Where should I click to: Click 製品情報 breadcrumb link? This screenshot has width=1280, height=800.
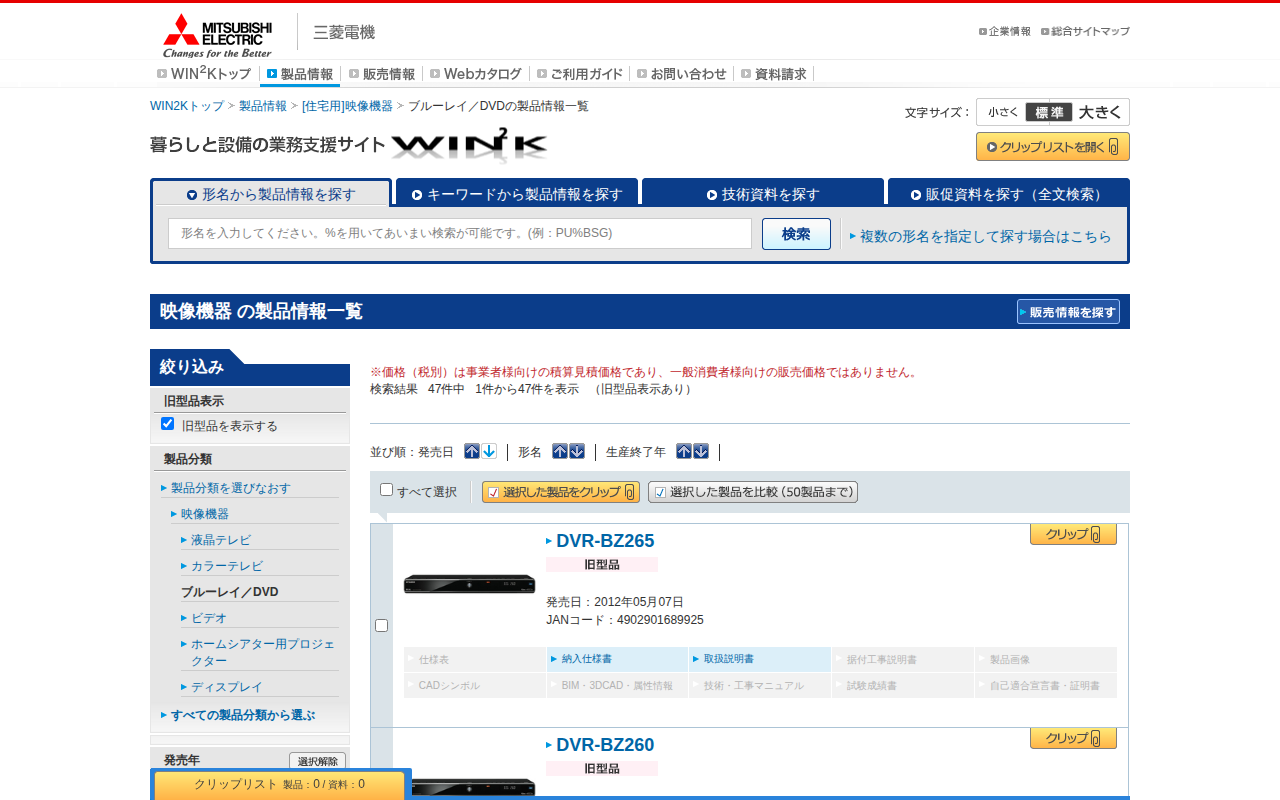(x=263, y=106)
